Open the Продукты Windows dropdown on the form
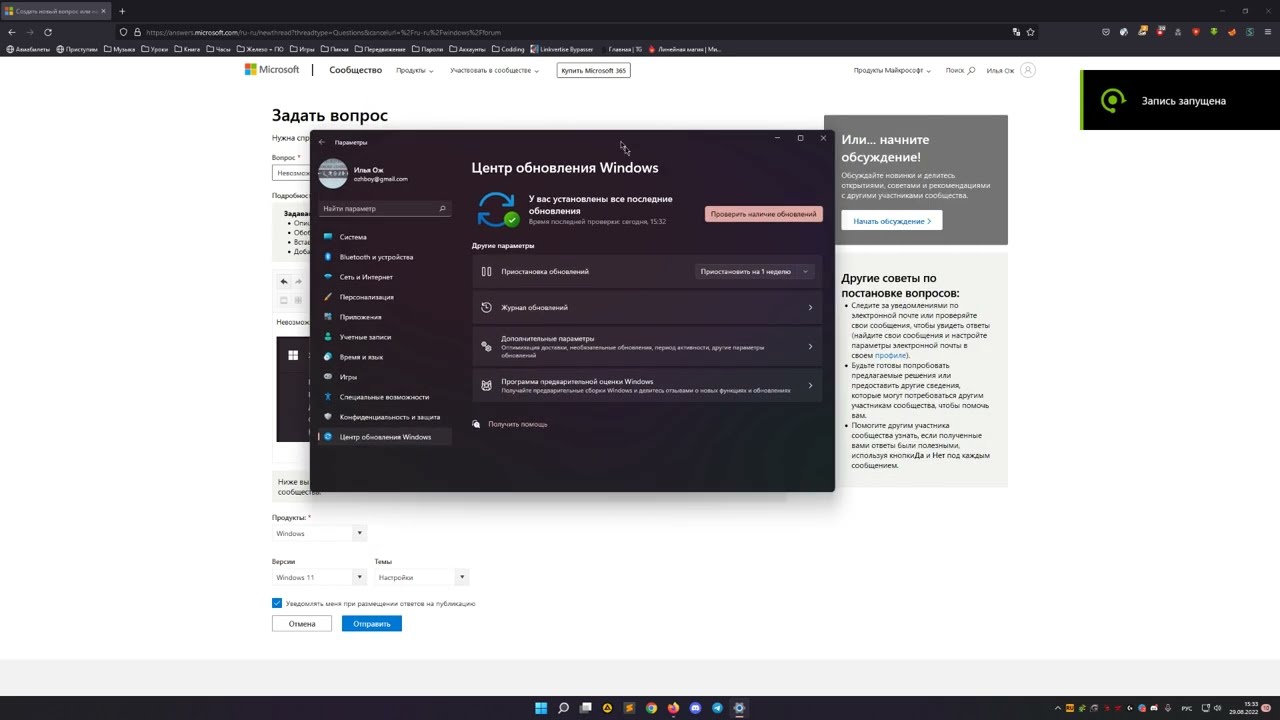1280x720 pixels. coord(319,533)
